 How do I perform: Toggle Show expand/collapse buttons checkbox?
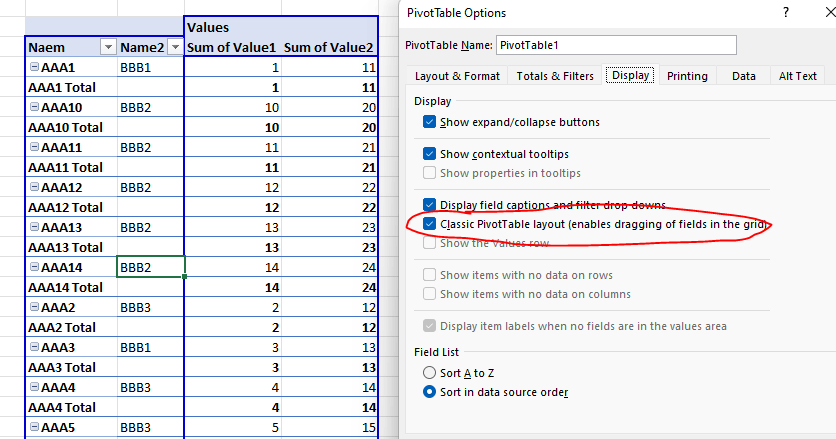click(x=429, y=122)
